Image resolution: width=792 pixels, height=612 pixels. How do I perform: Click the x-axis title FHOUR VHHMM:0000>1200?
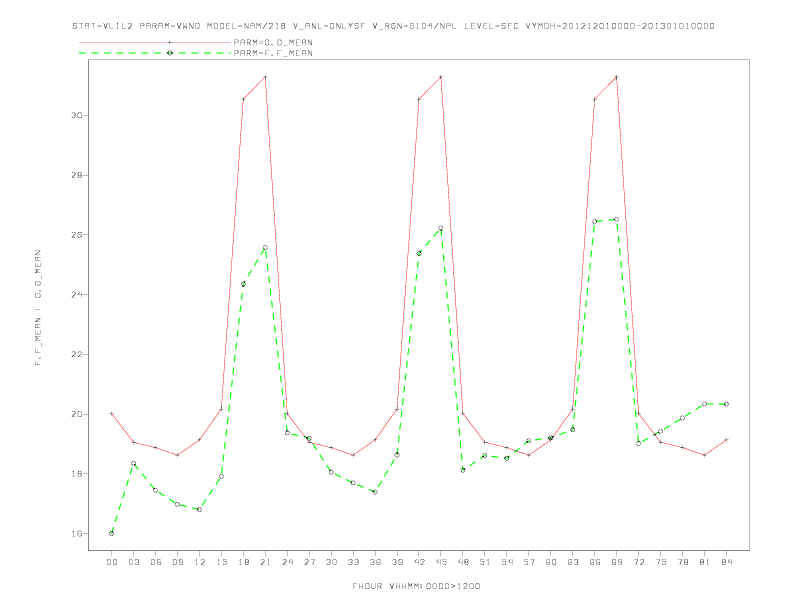point(416,586)
